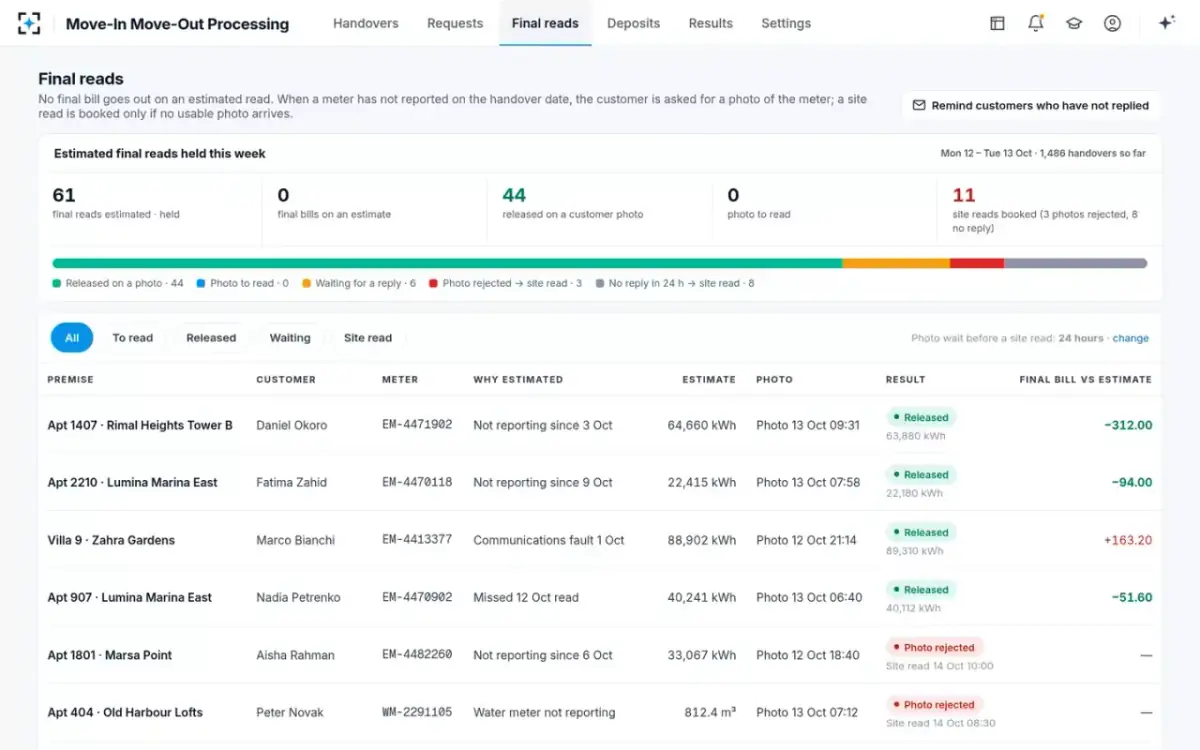Select customer Fatima Zahid

click(x=294, y=482)
